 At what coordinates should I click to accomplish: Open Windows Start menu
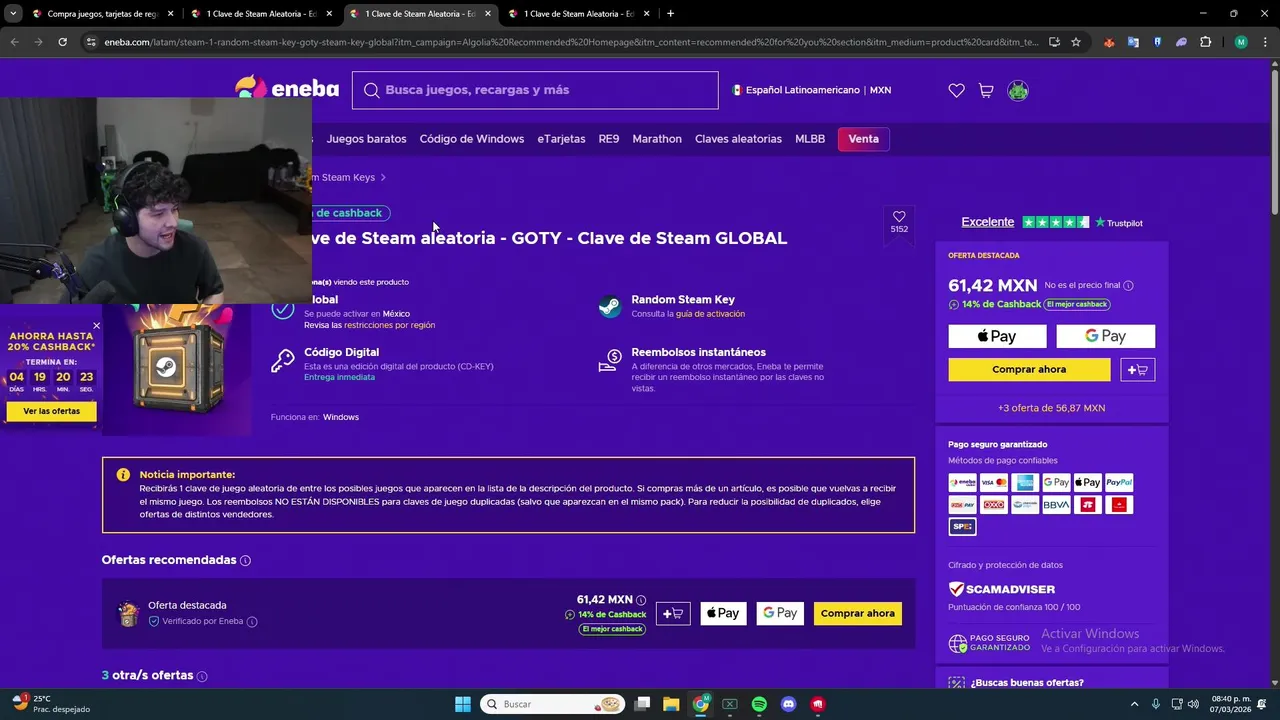pyautogui.click(x=463, y=704)
